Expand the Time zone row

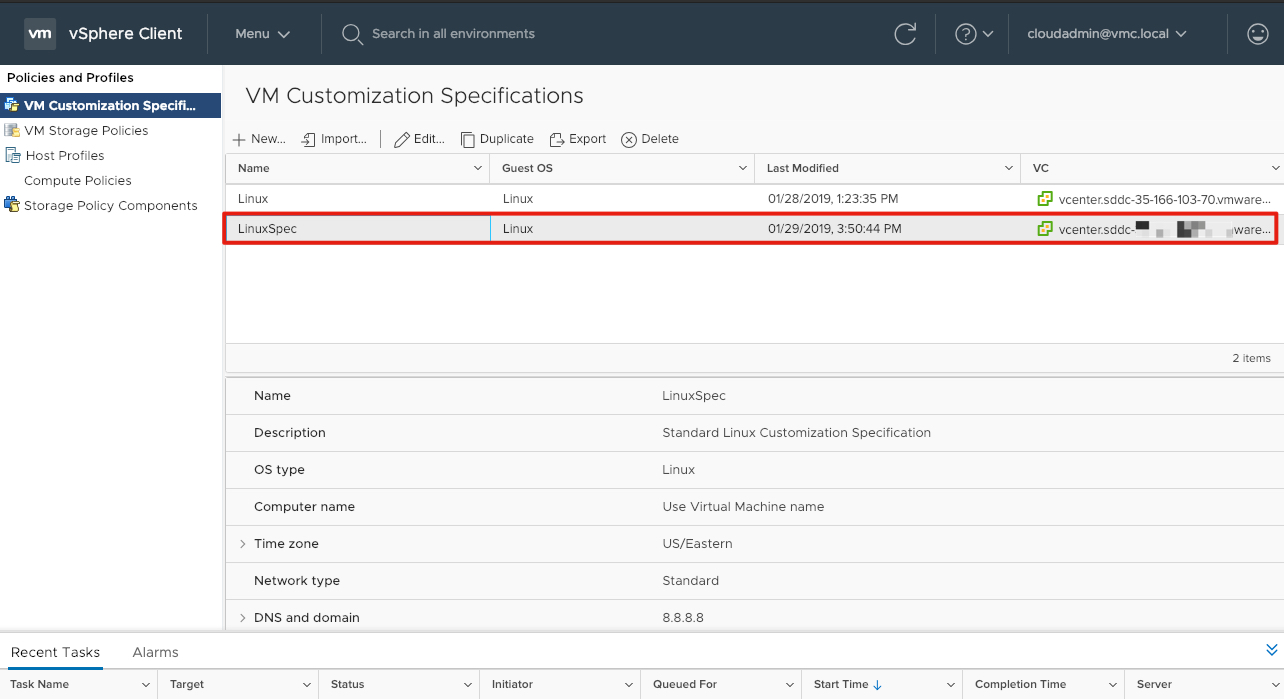242,544
